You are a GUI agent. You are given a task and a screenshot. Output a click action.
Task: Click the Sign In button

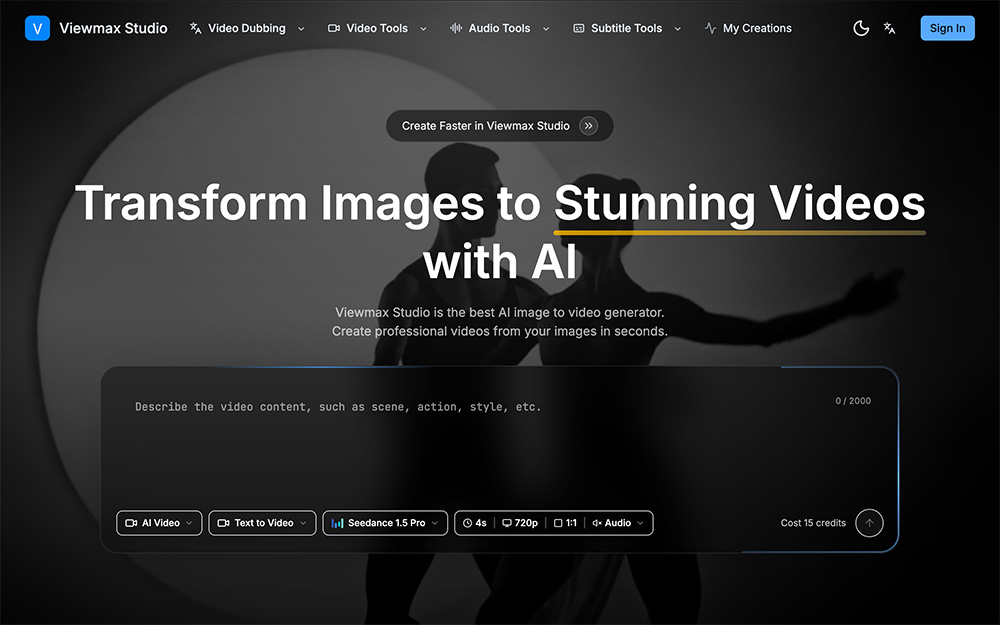tap(947, 28)
